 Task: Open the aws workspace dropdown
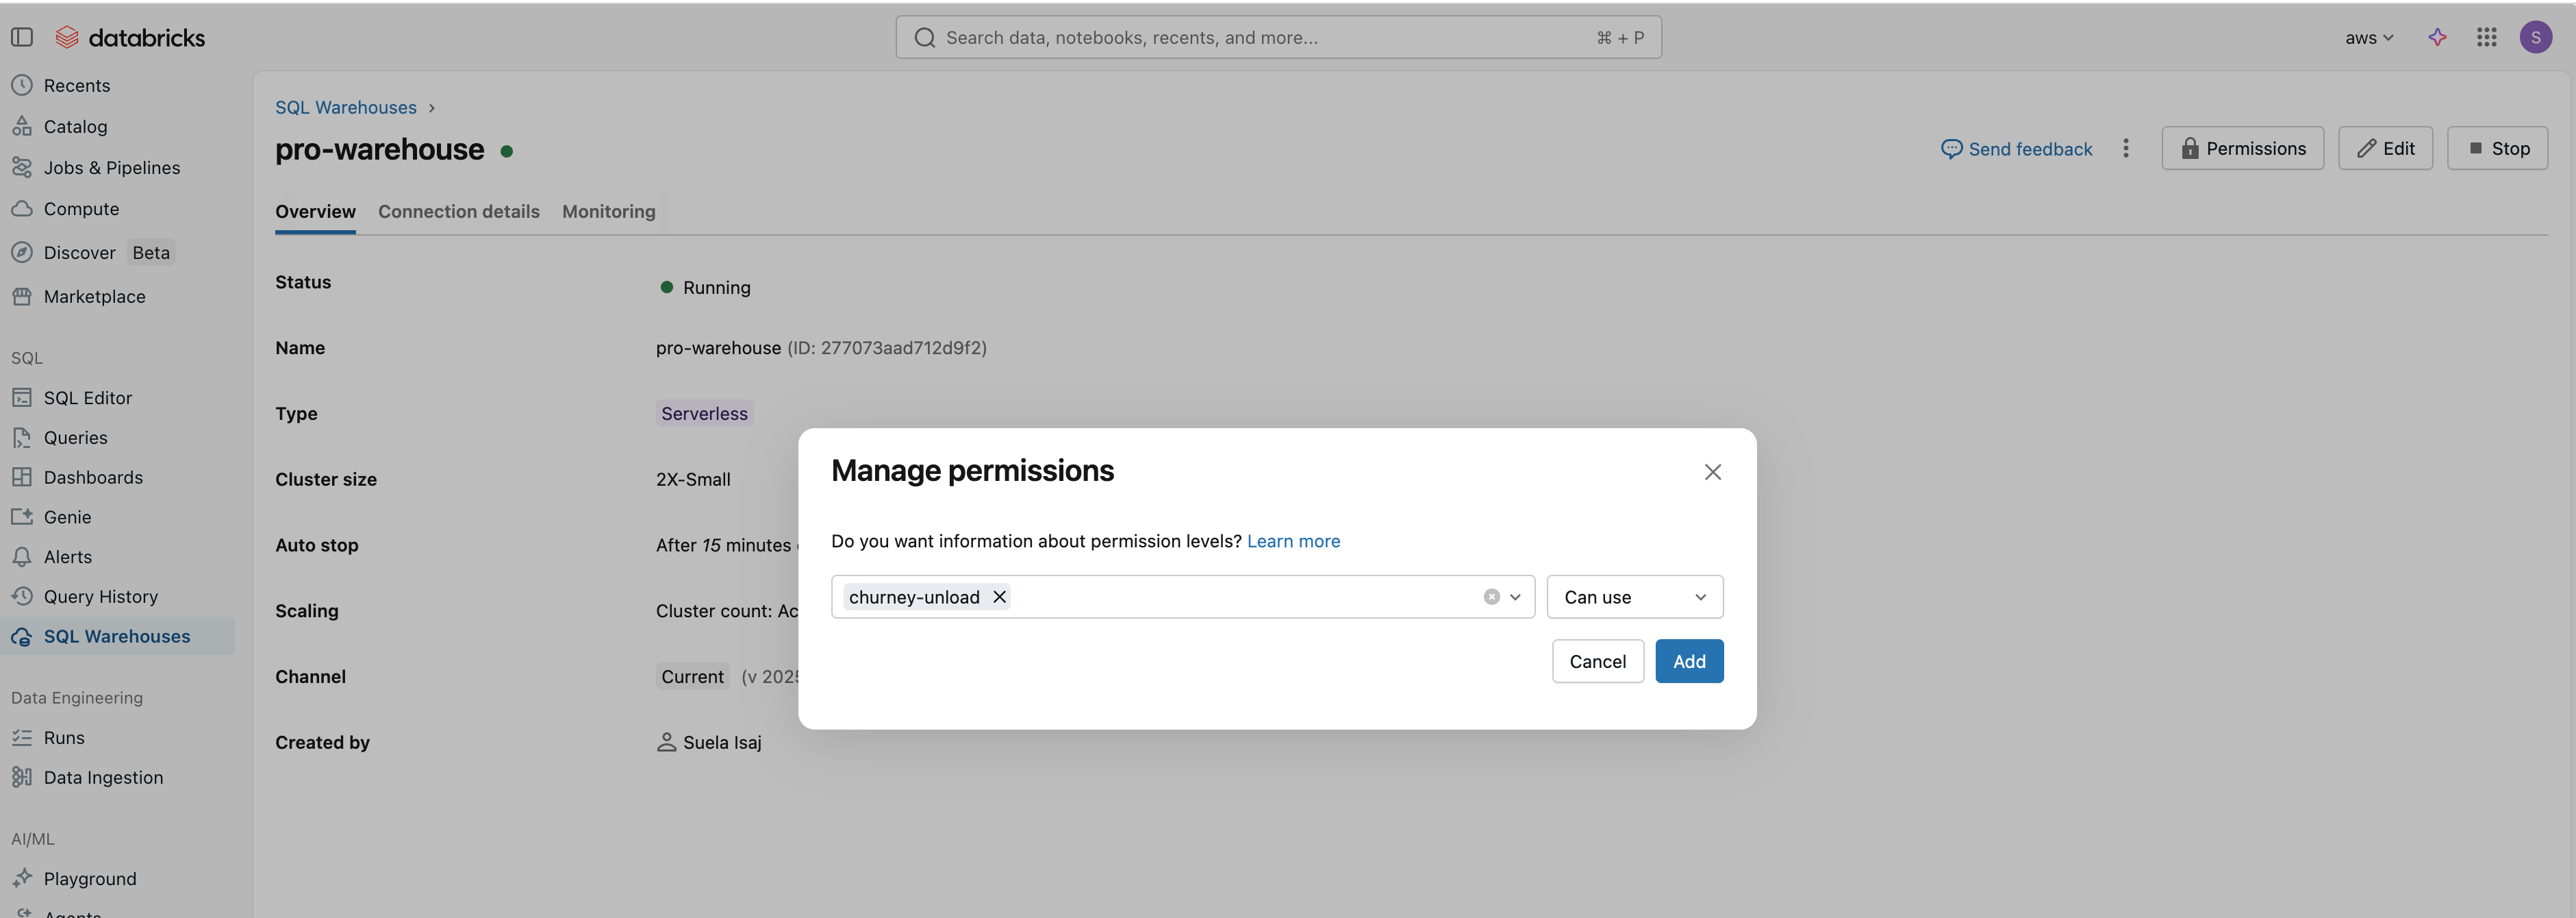2368,37
